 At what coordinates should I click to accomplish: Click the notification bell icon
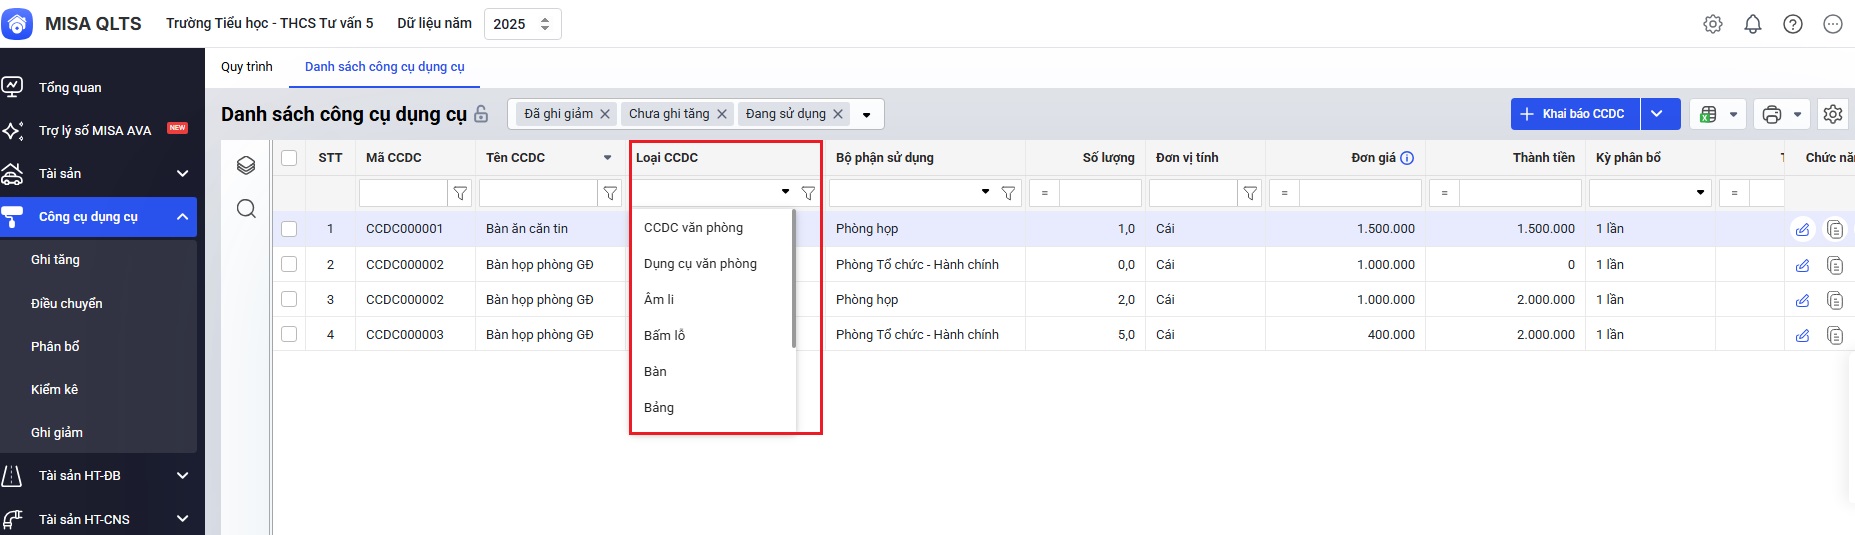pyautogui.click(x=1753, y=24)
